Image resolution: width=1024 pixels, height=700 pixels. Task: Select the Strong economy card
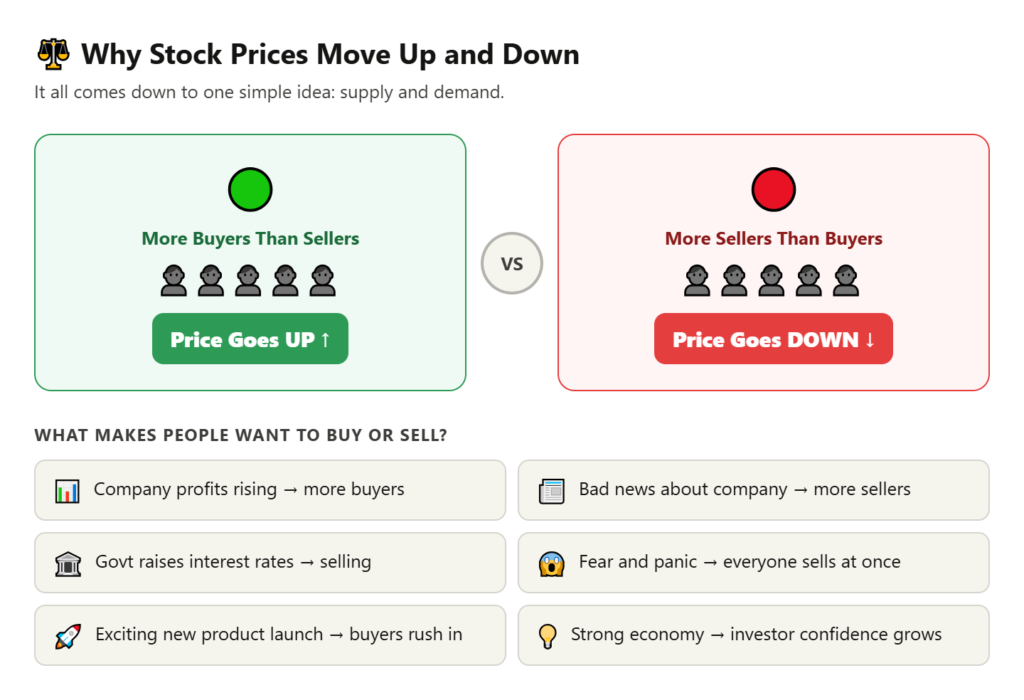pyautogui.click(x=753, y=635)
